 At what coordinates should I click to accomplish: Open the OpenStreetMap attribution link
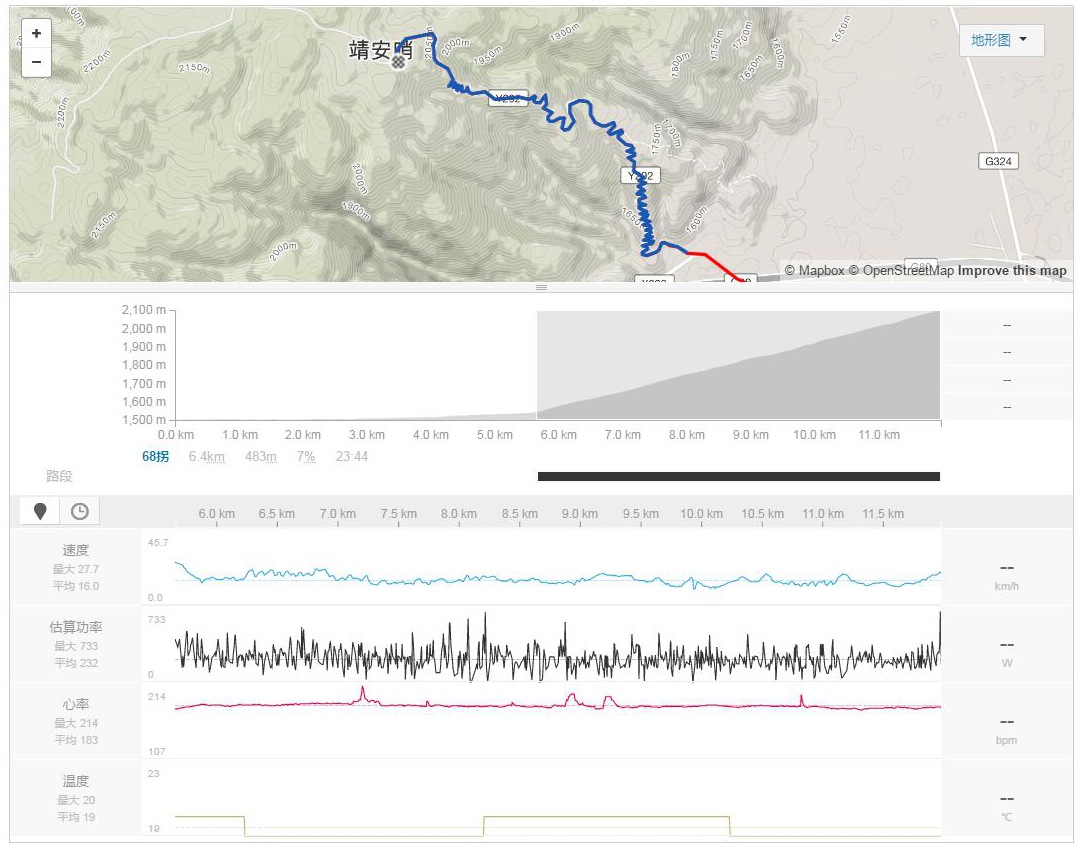pyautogui.click(x=901, y=271)
